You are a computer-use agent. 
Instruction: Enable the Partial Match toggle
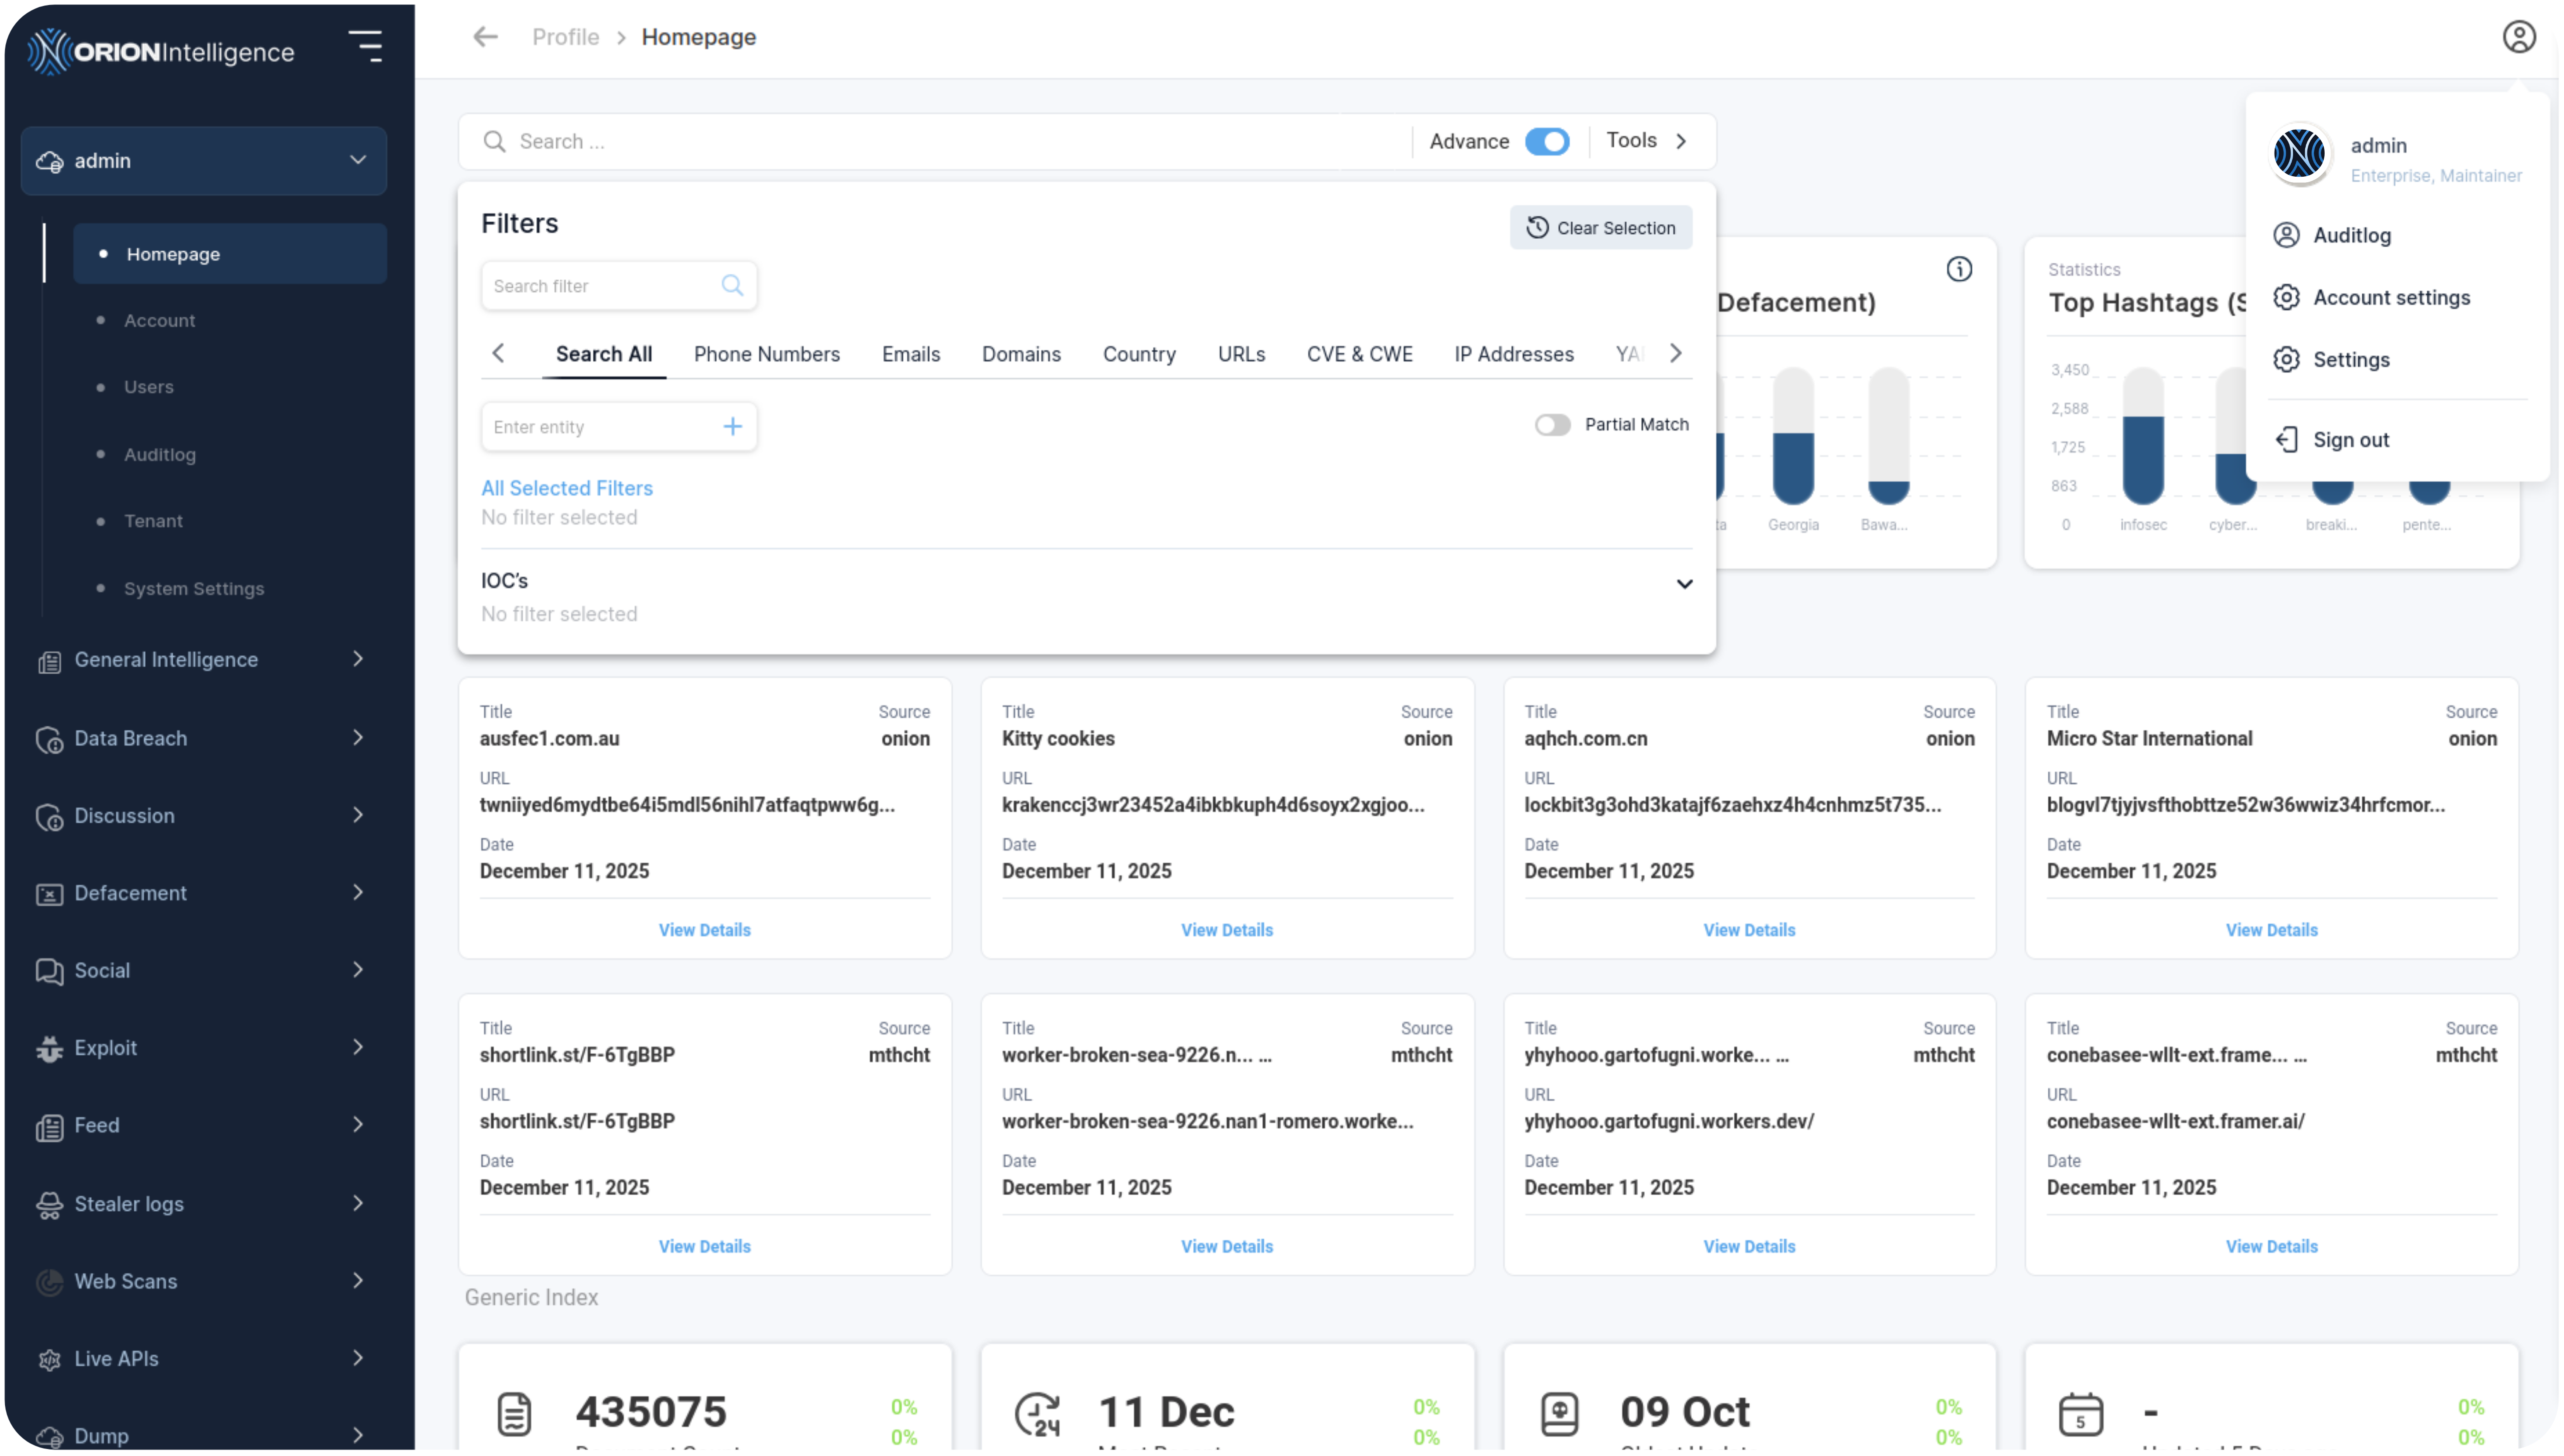[x=1553, y=425]
